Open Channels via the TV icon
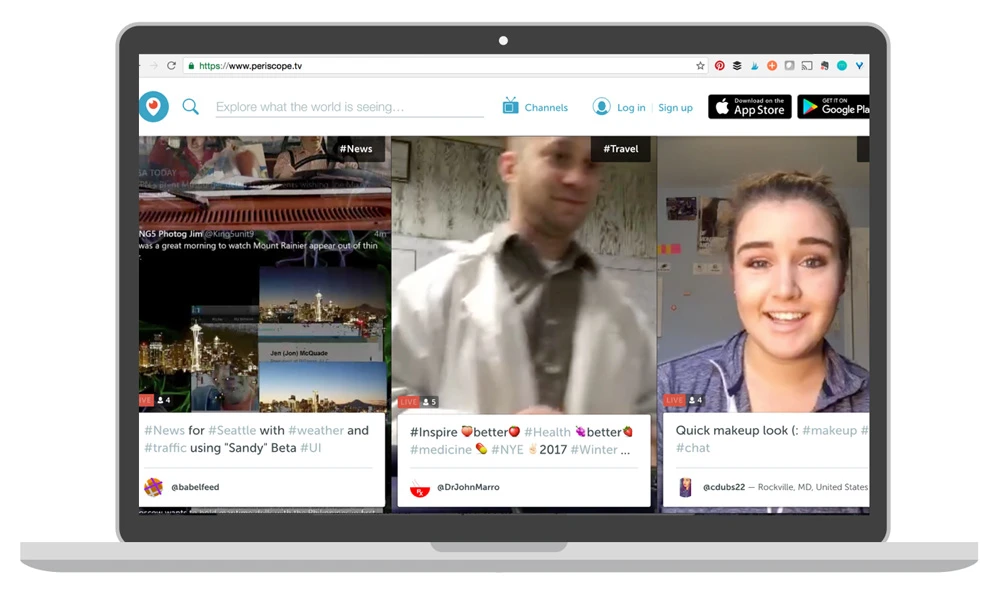1000x606 pixels. coord(510,106)
